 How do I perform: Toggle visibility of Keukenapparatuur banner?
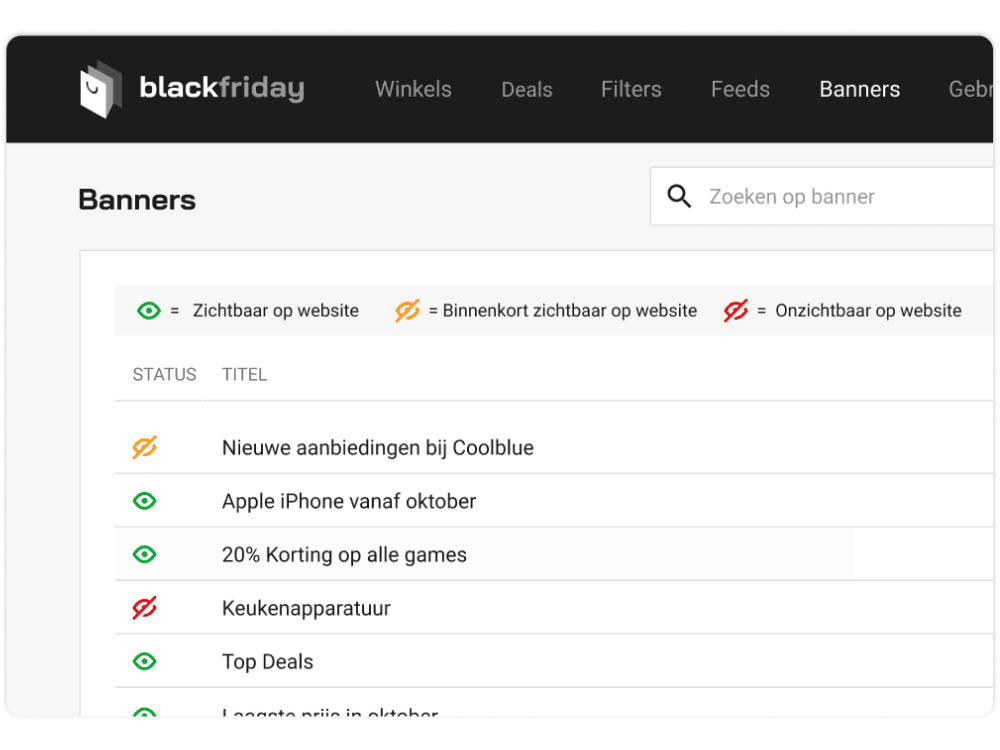tap(145, 608)
